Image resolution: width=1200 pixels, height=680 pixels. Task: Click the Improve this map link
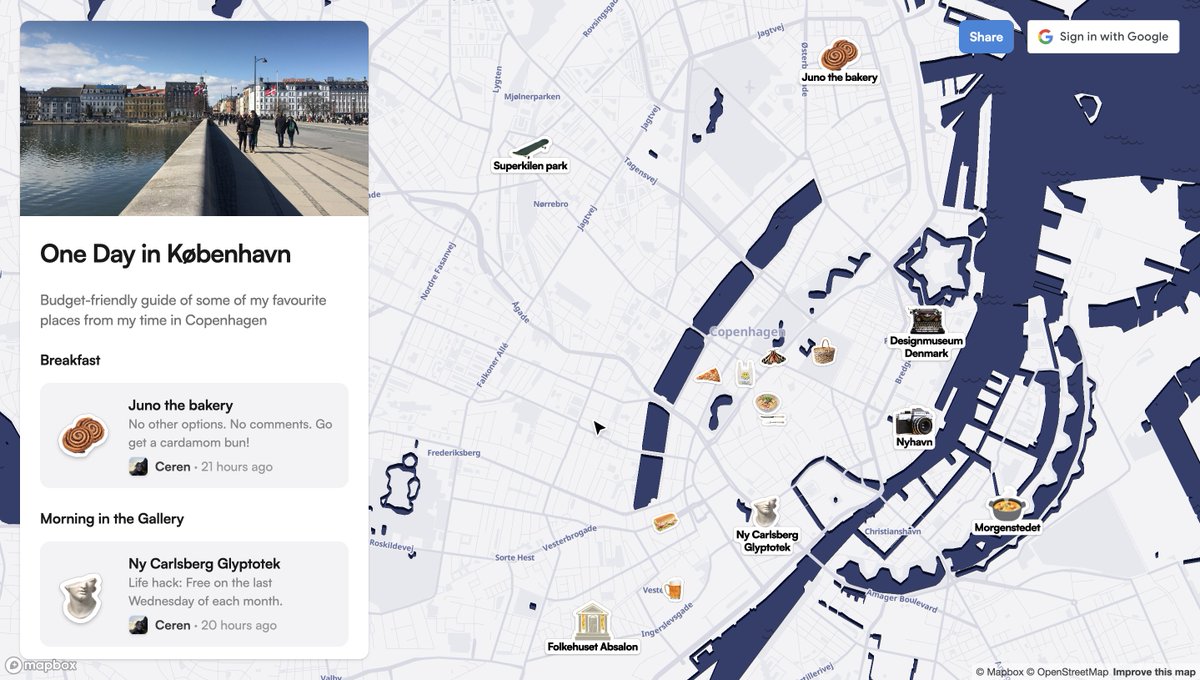(x=1154, y=672)
